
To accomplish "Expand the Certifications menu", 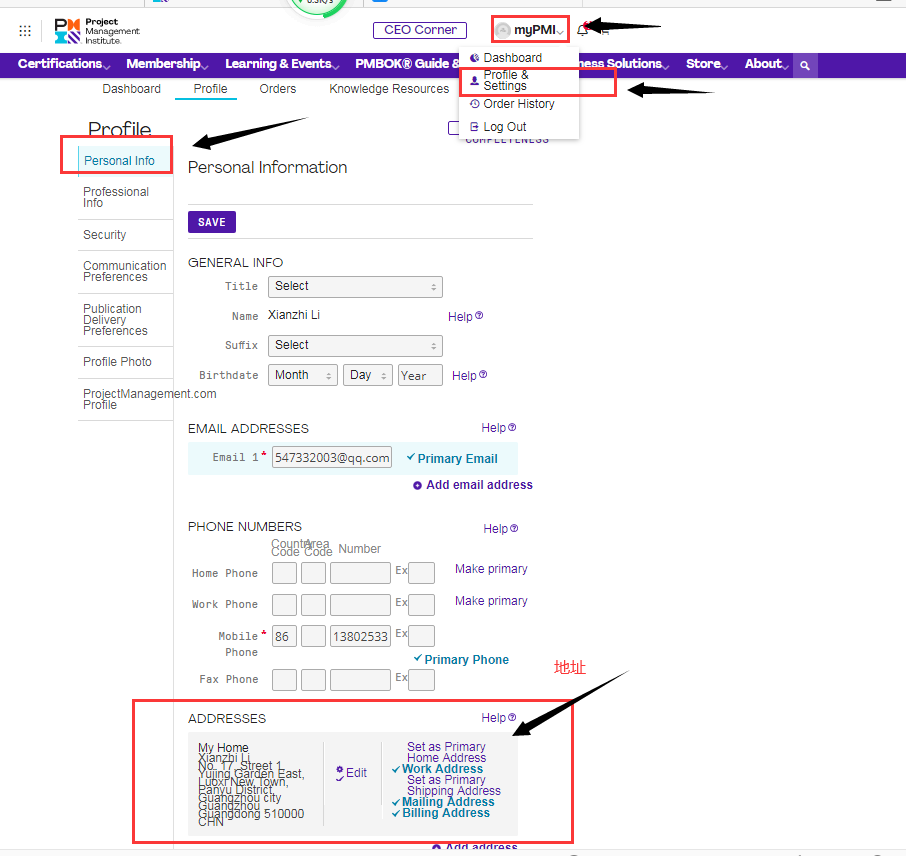I will 64,64.
